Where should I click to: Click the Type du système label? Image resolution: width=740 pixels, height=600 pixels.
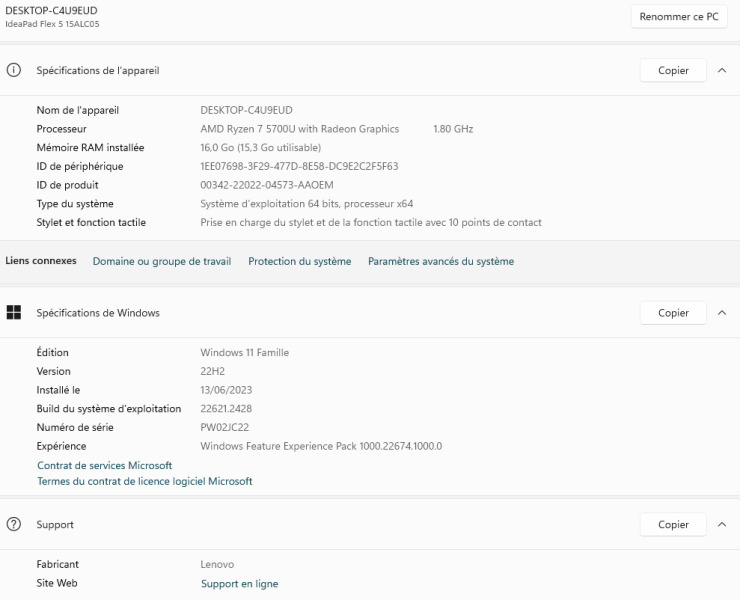75,203
